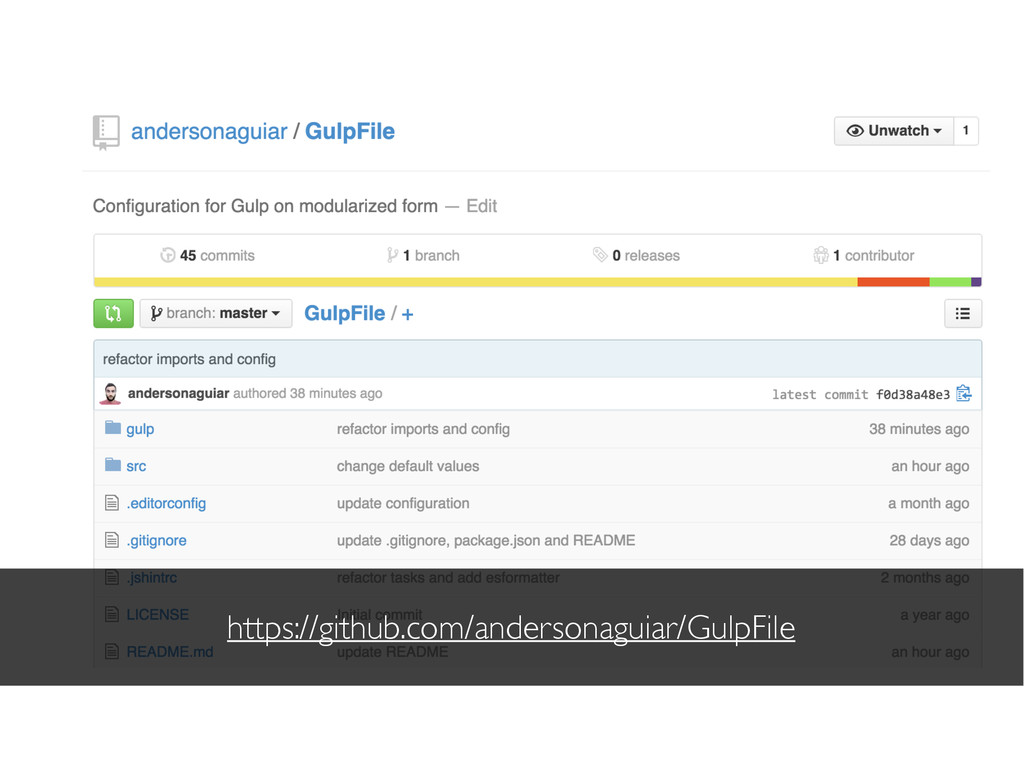Click the 38 minutes ago timestamp in gulp row
Image resolution: width=1024 pixels, height=768 pixels.
pyautogui.click(x=919, y=429)
